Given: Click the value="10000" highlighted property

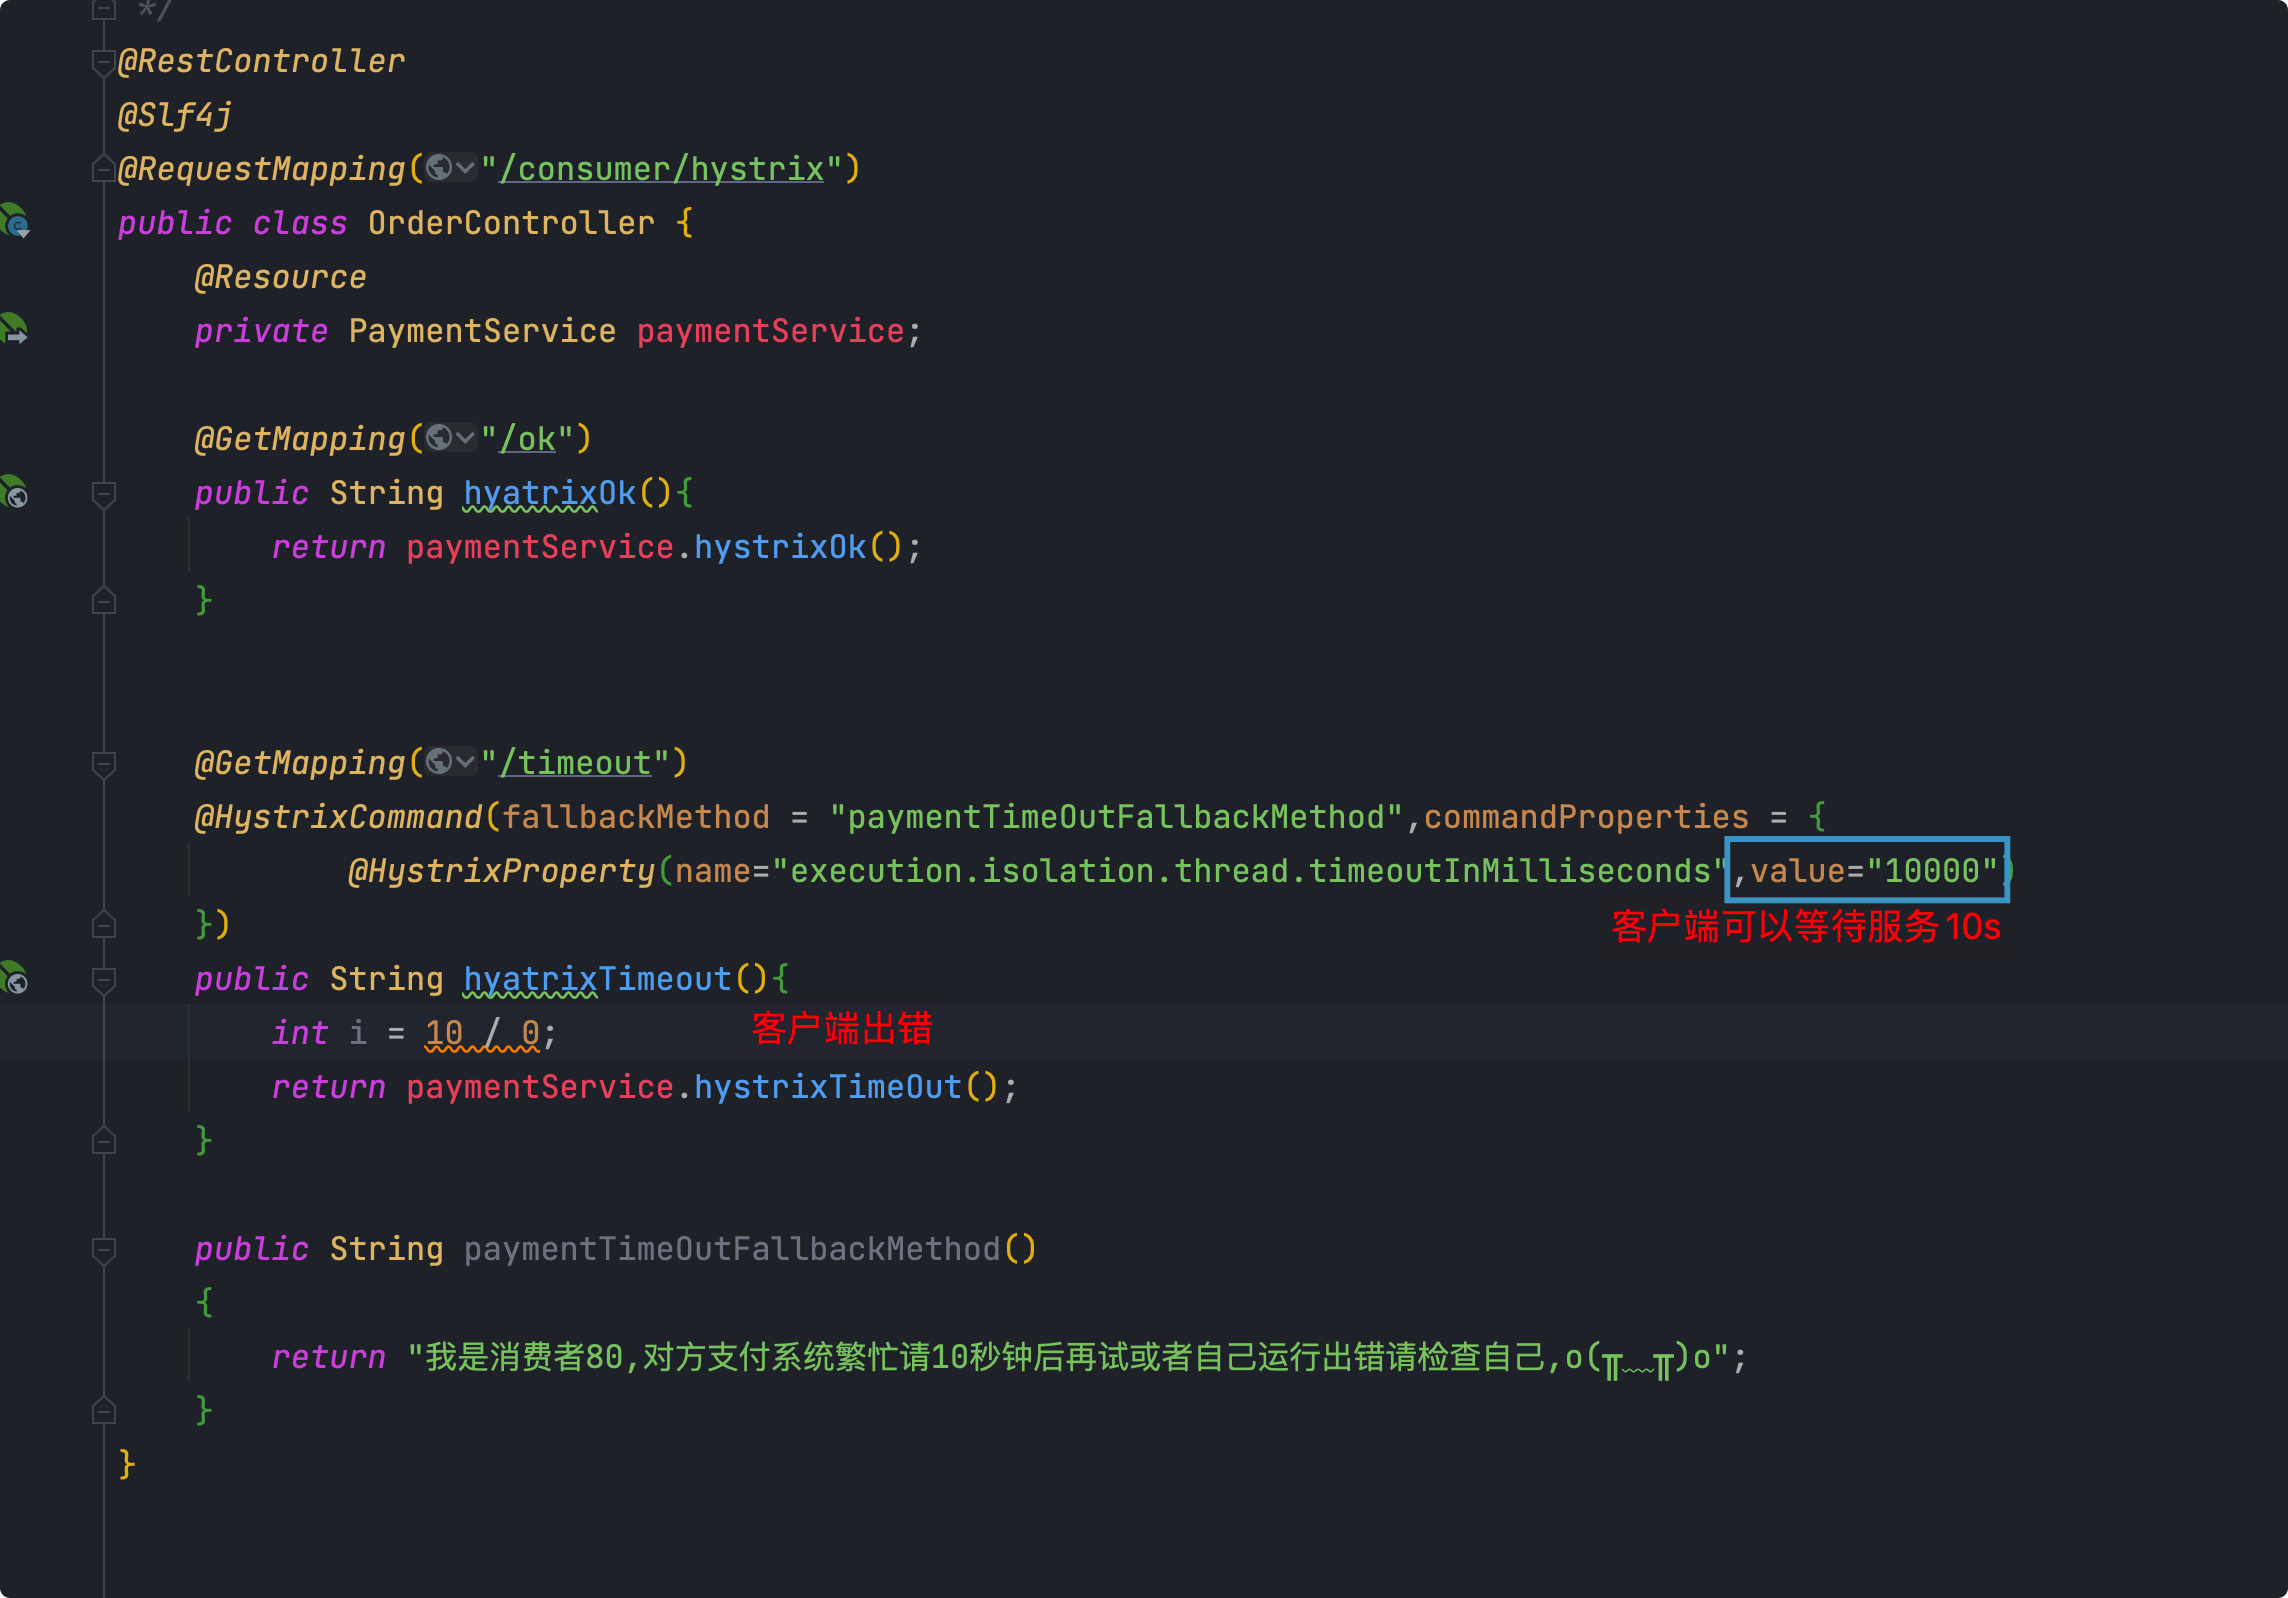Looking at the screenshot, I should tap(1866, 871).
